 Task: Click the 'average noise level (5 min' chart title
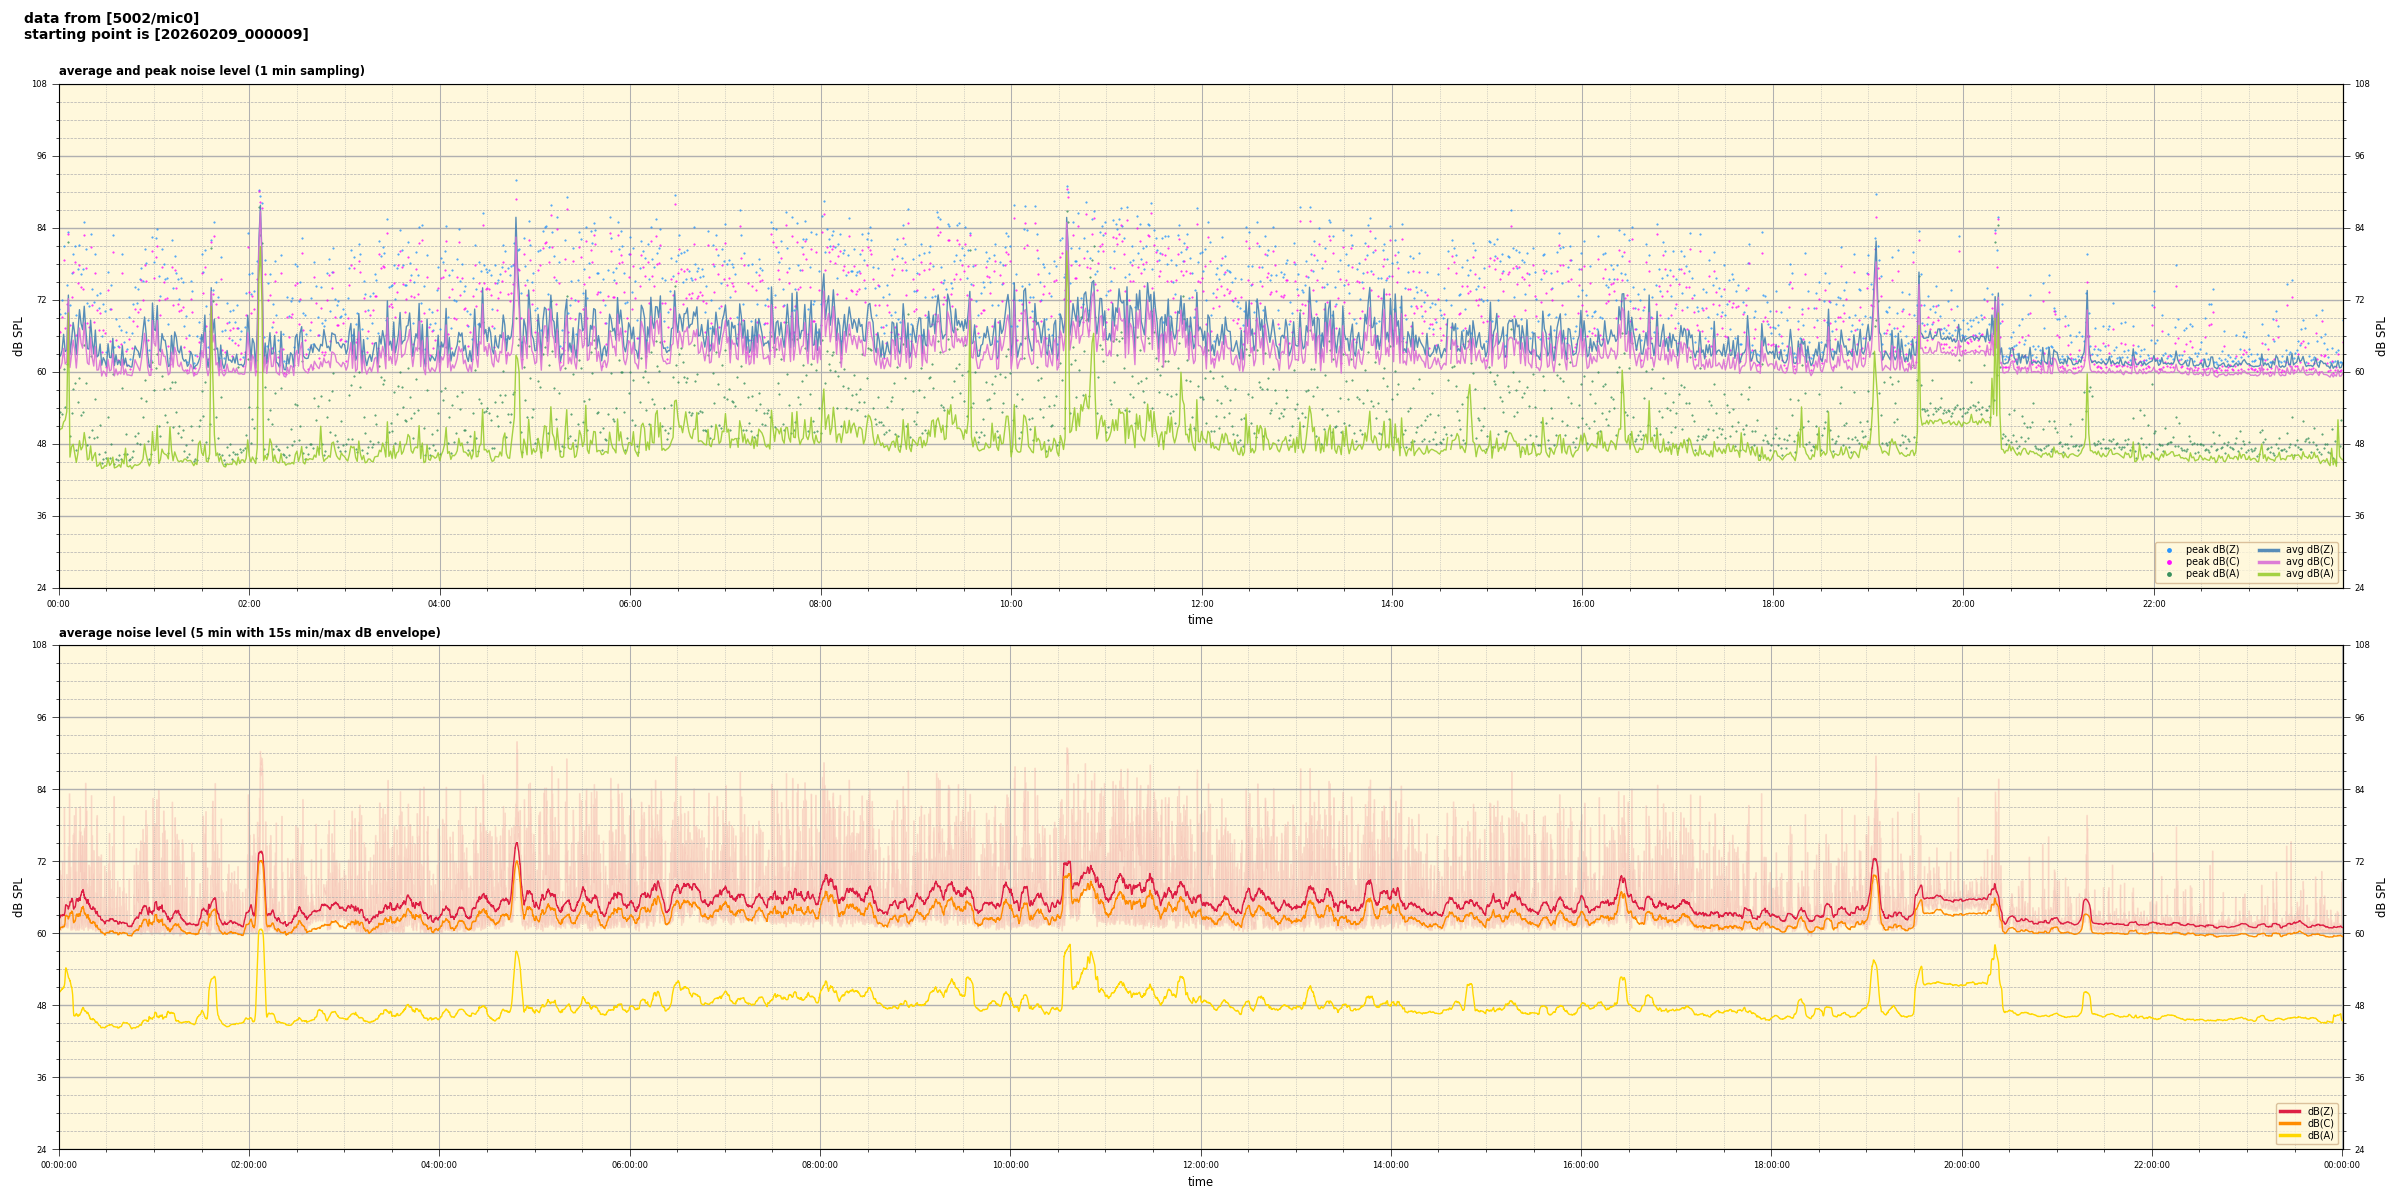click(x=249, y=633)
